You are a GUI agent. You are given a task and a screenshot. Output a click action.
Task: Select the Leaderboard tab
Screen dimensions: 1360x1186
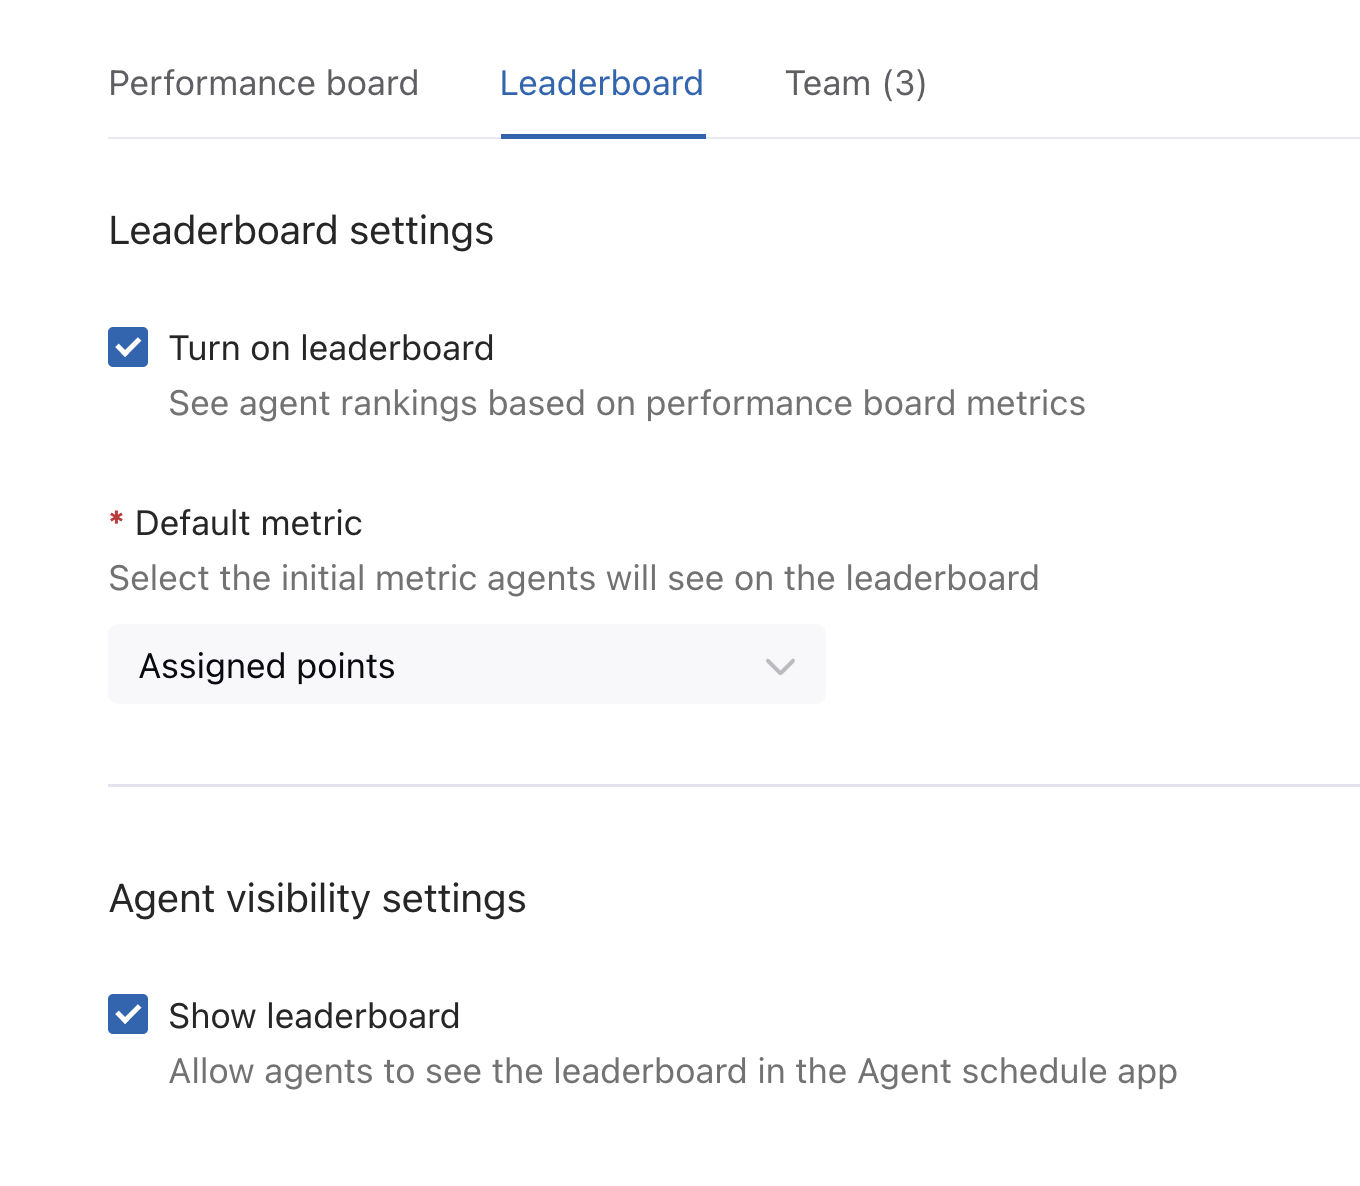(602, 83)
